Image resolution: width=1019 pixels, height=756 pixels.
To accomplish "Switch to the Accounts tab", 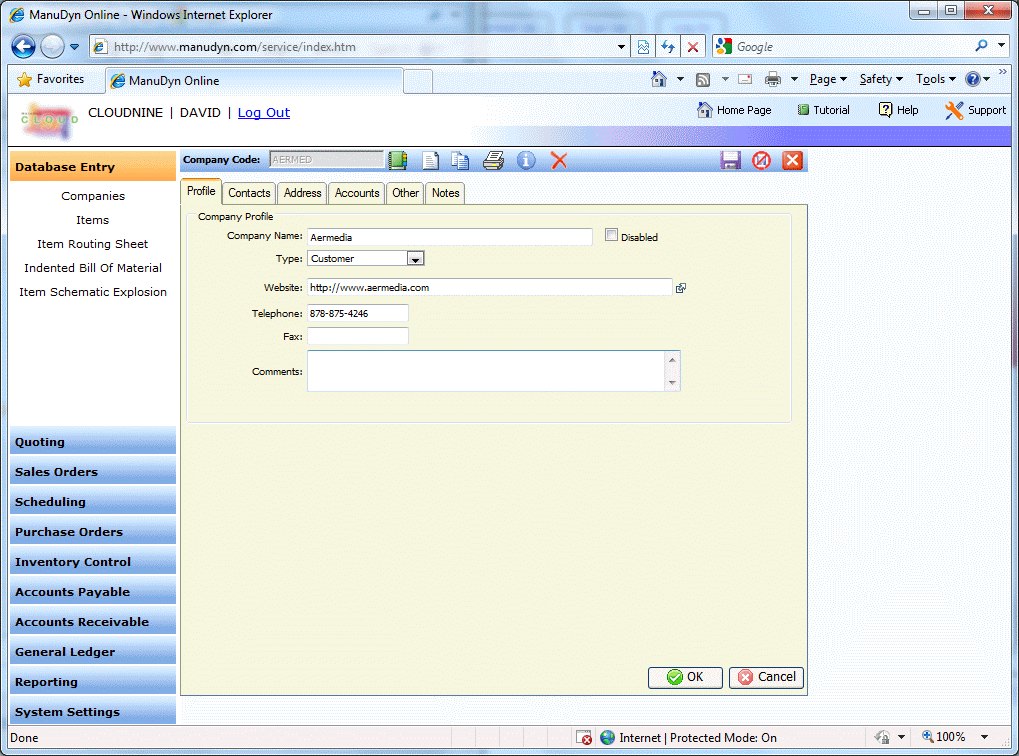I will (357, 193).
